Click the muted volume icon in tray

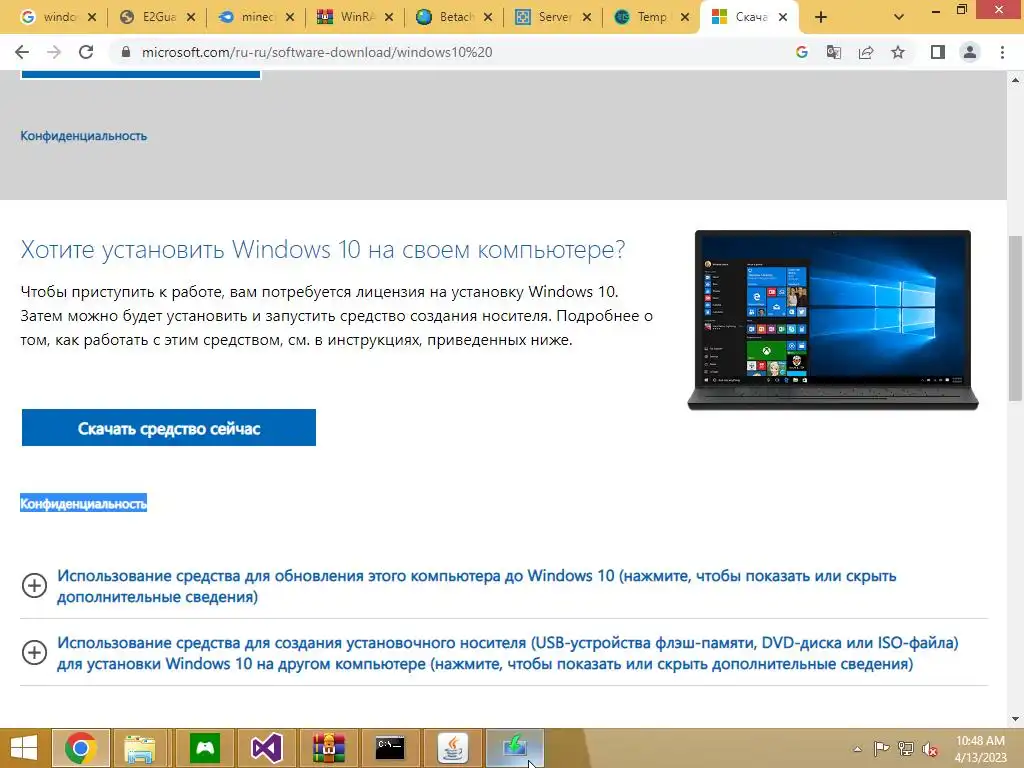tap(930, 748)
